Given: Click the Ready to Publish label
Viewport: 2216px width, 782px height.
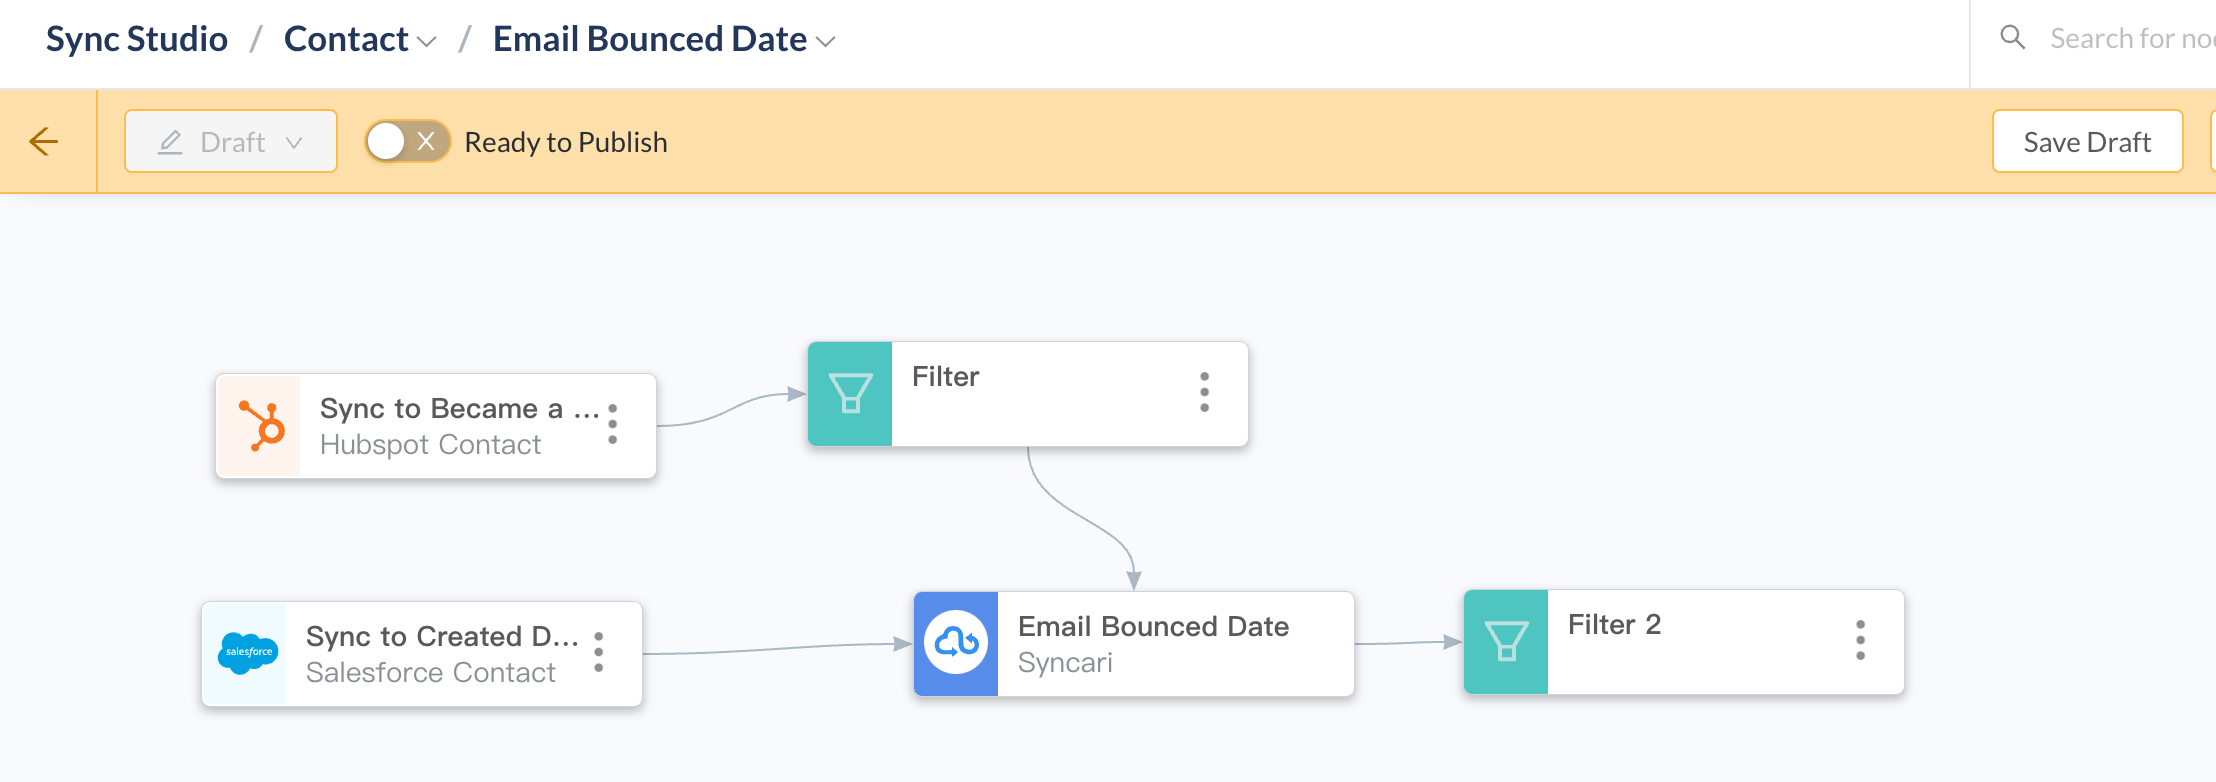Looking at the screenshot, I should (566, 142).
